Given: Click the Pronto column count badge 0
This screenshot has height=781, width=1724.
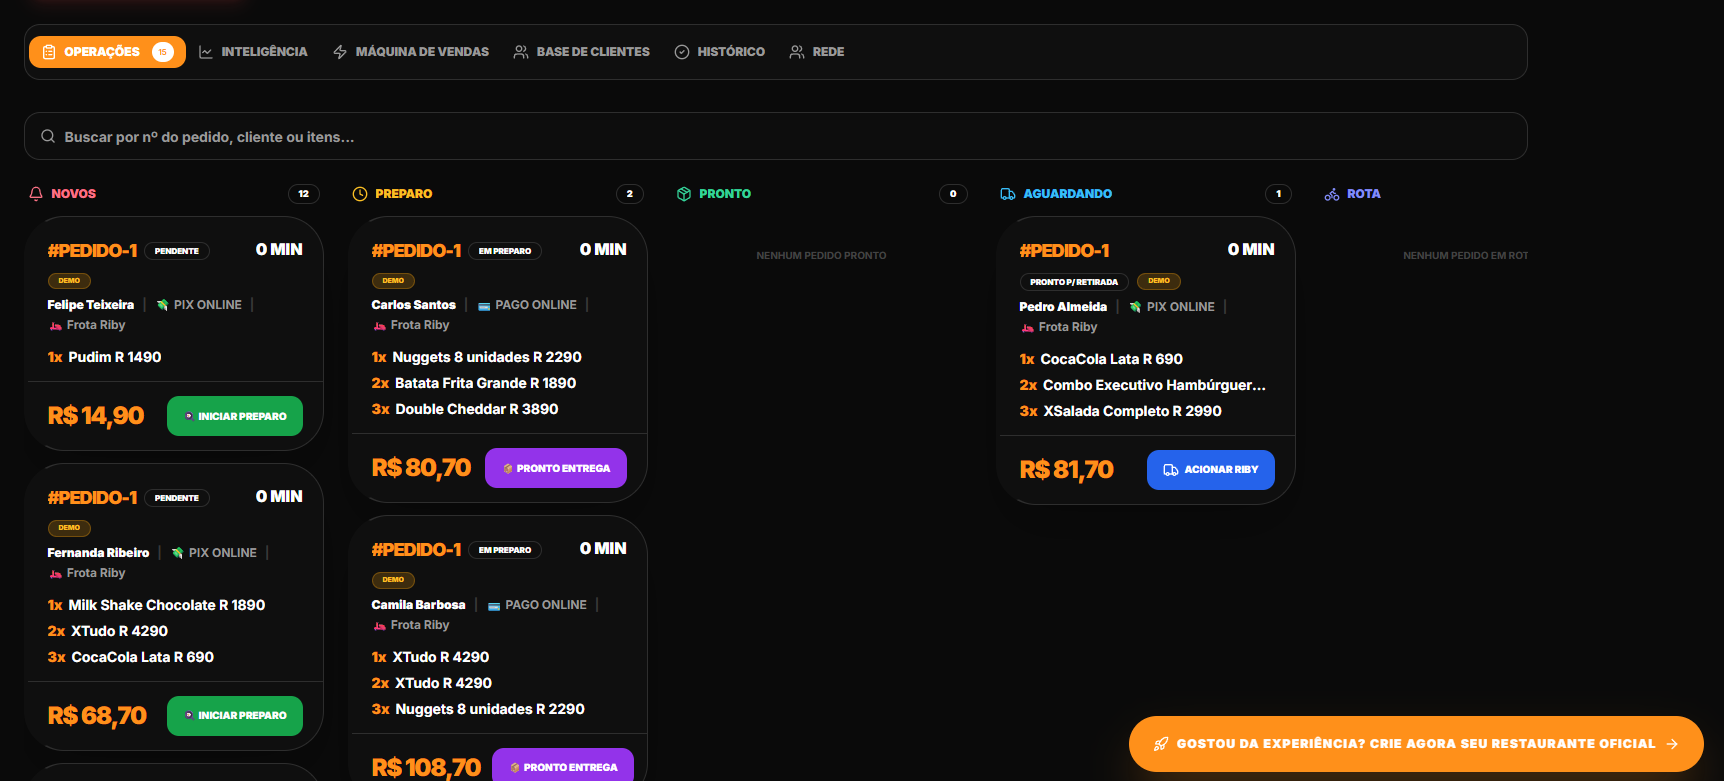Looking at the screenshot, I should tap(953, 194).
